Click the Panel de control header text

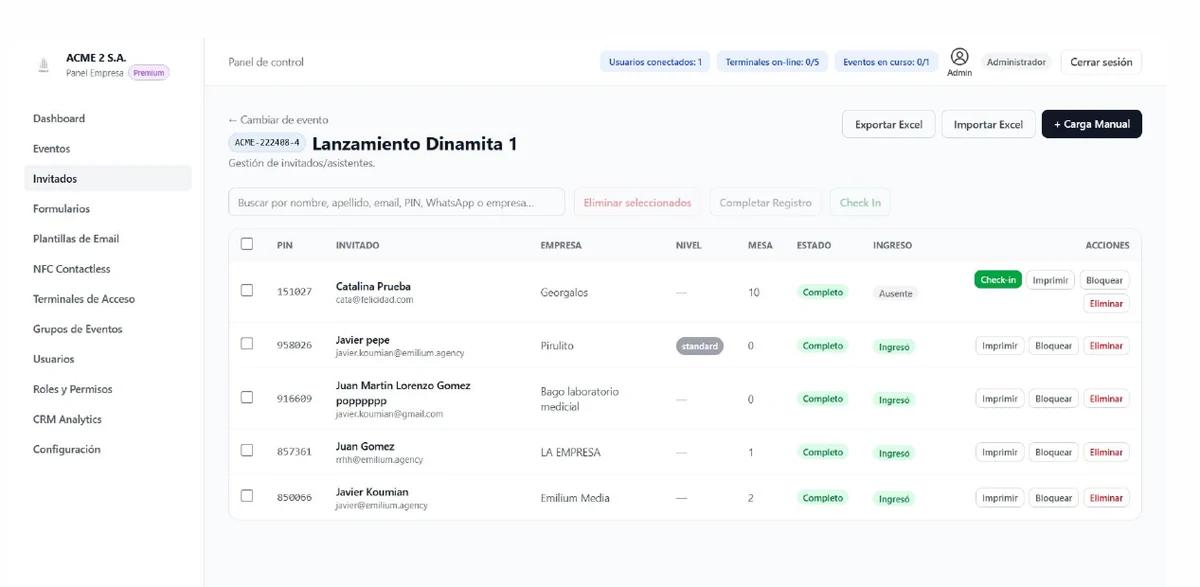[266, 62]
